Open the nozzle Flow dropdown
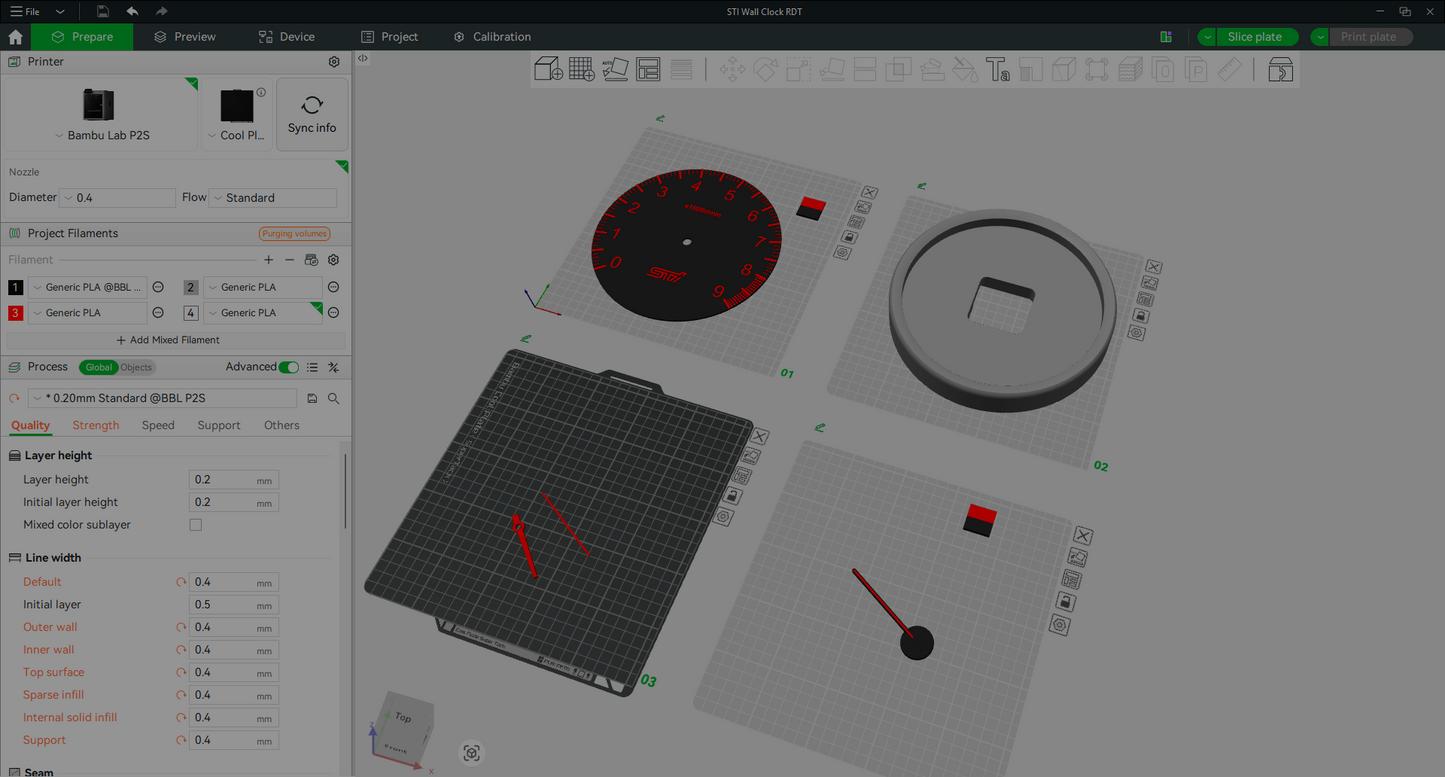Screen dimensions: 1445x777 click(273, 198)
